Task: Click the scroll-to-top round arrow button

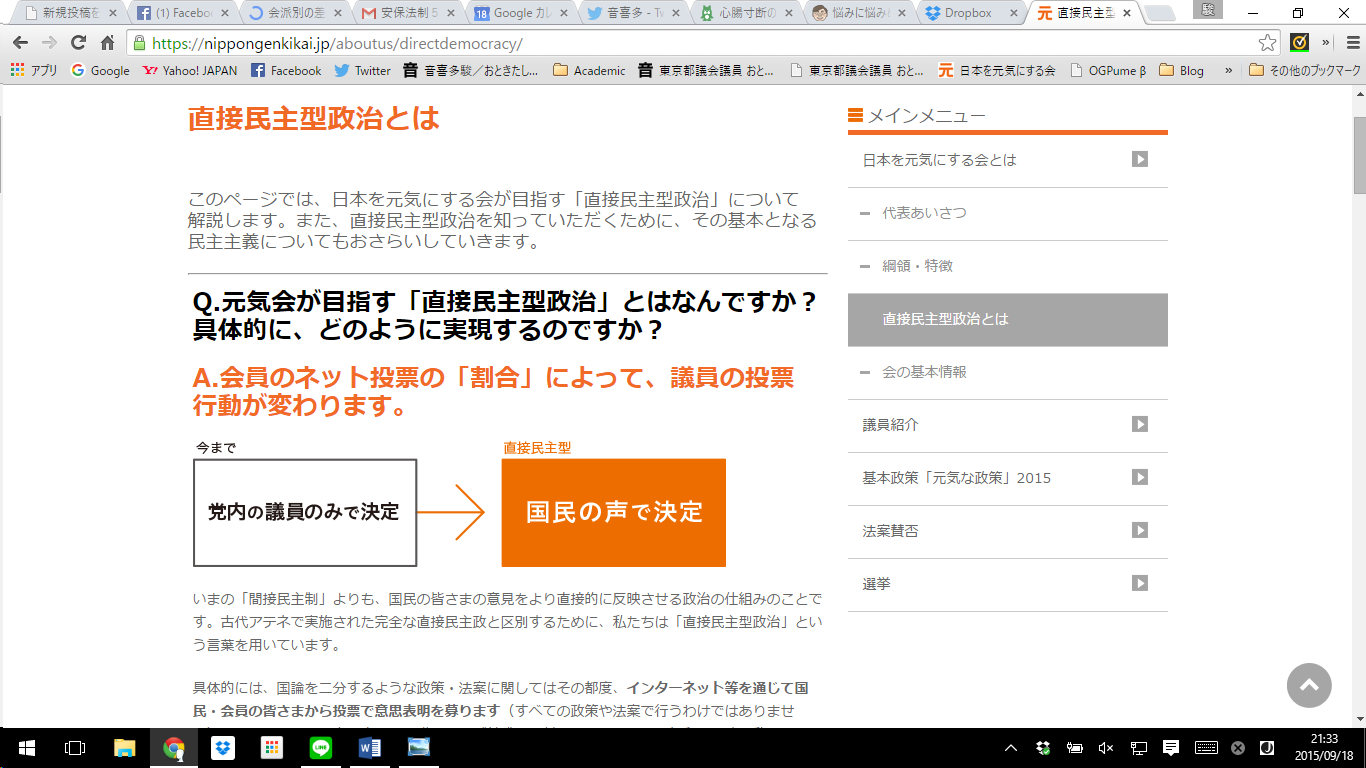Action: click(1309, 686)
